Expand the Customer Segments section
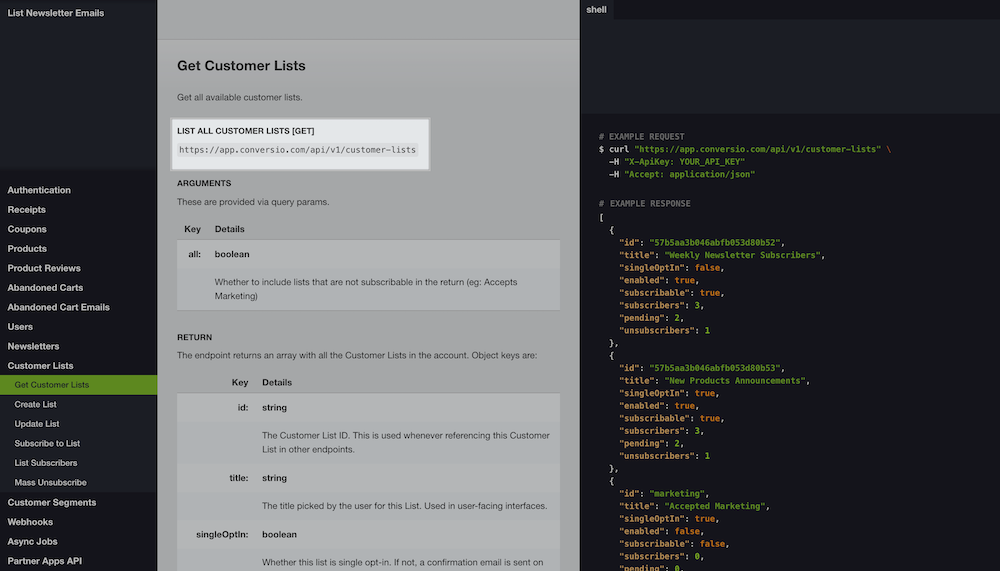The width and height of the screenshot is (1000, 571). pos(52,502)
